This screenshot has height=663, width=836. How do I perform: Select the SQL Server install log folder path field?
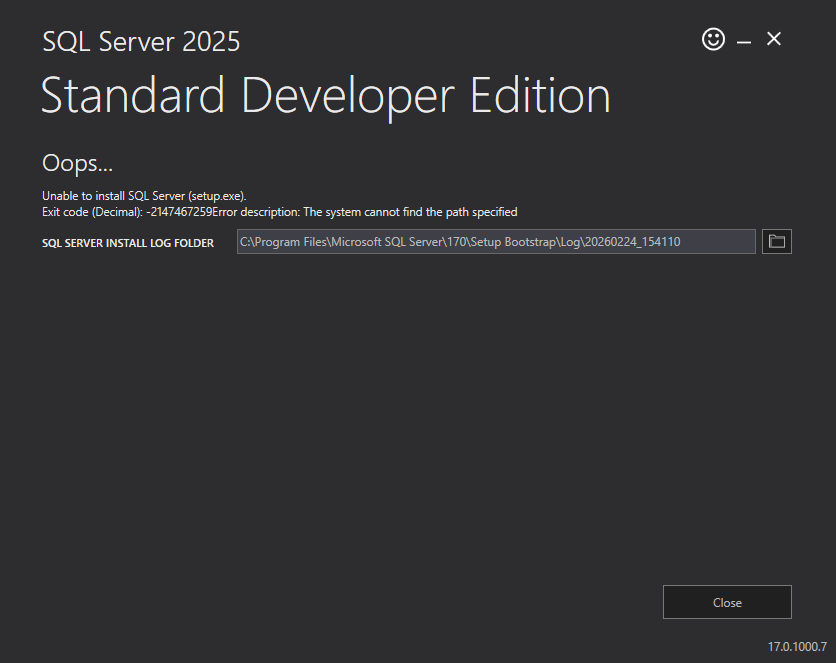(496, 241)
